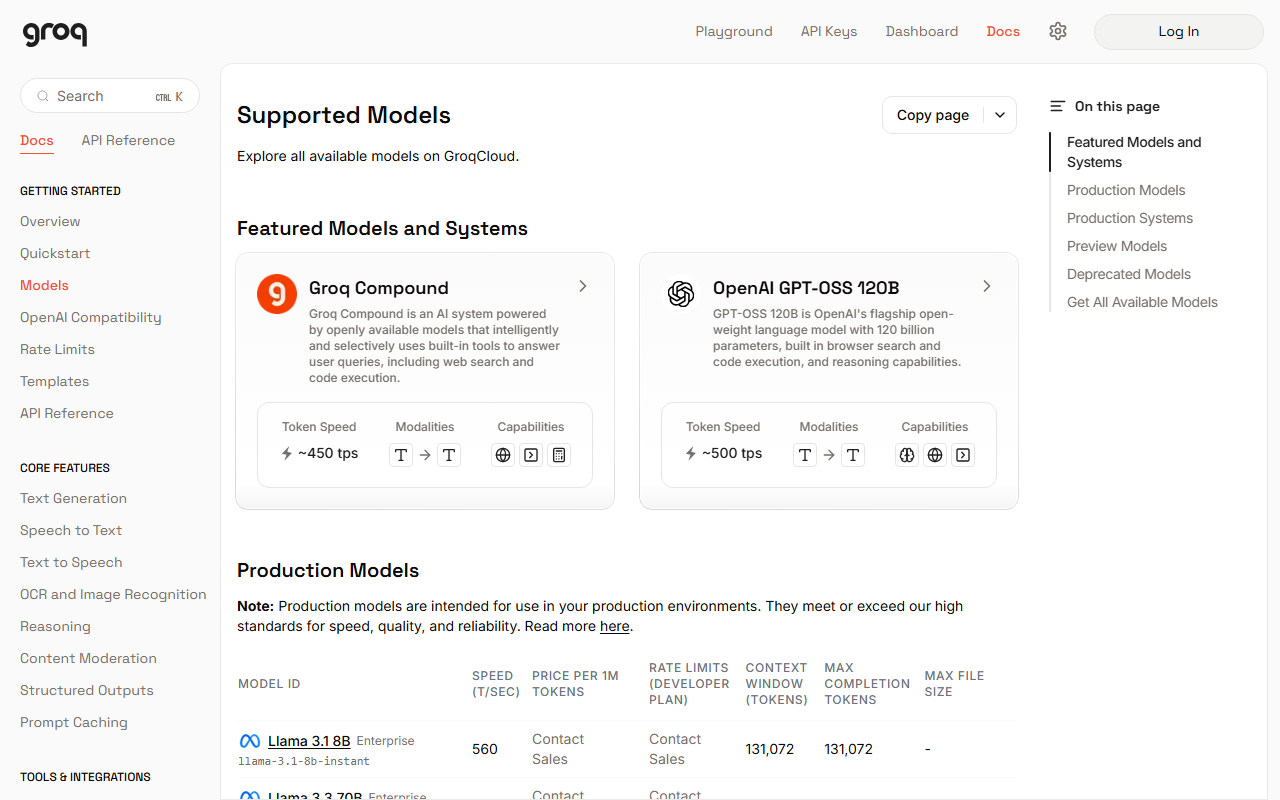Click the Copy page button
1280x800 pixels.
(x=933, y=115)
